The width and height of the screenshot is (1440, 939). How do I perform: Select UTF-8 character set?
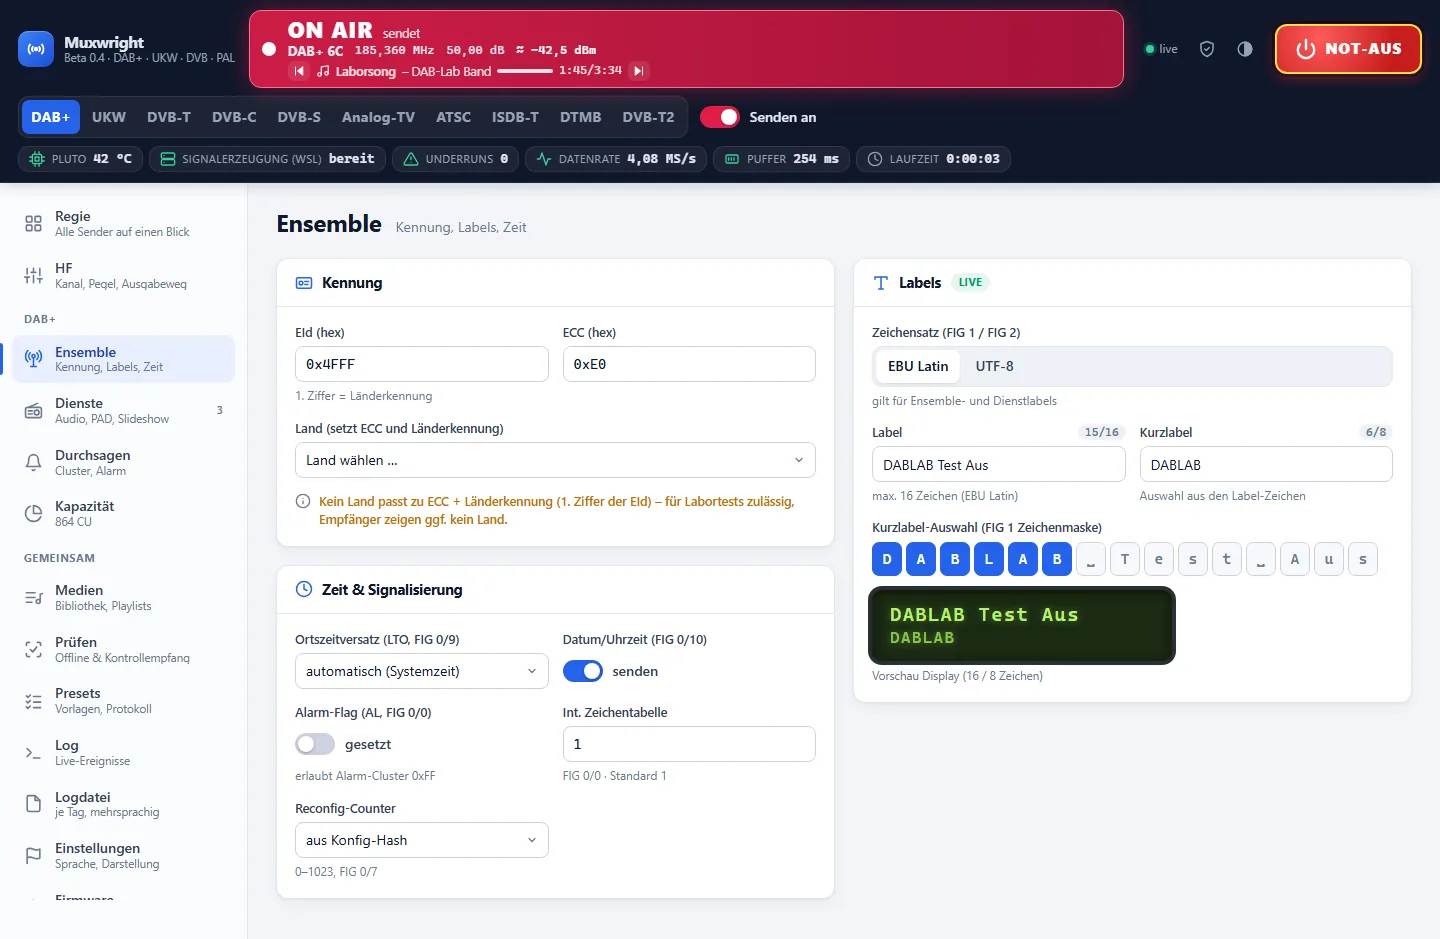point(994,366)
